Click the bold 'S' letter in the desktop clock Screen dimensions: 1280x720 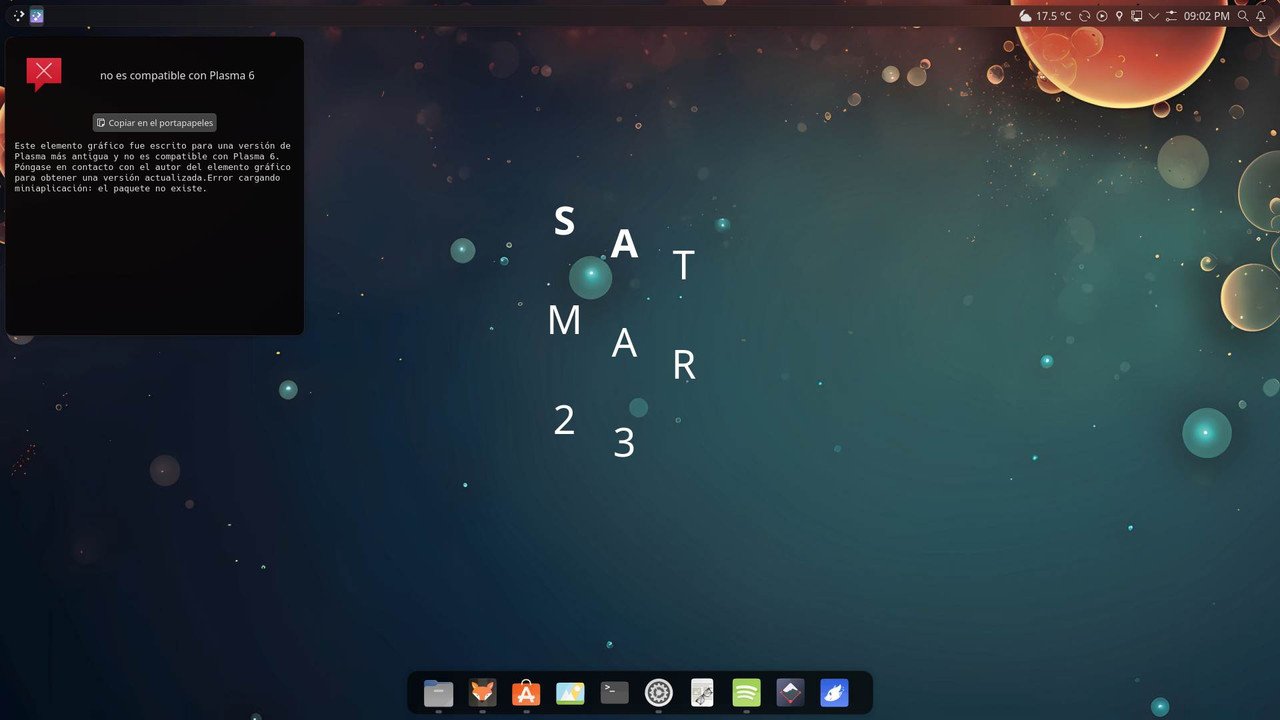click(564, 221)
